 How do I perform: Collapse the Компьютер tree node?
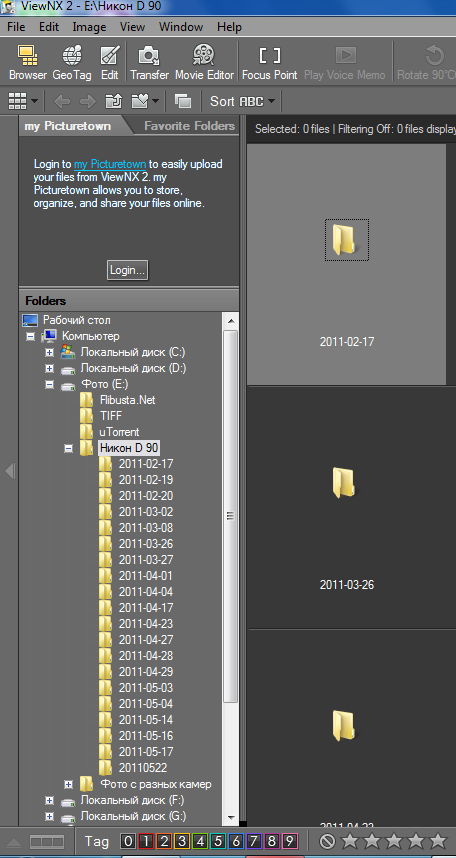point(30,337)
